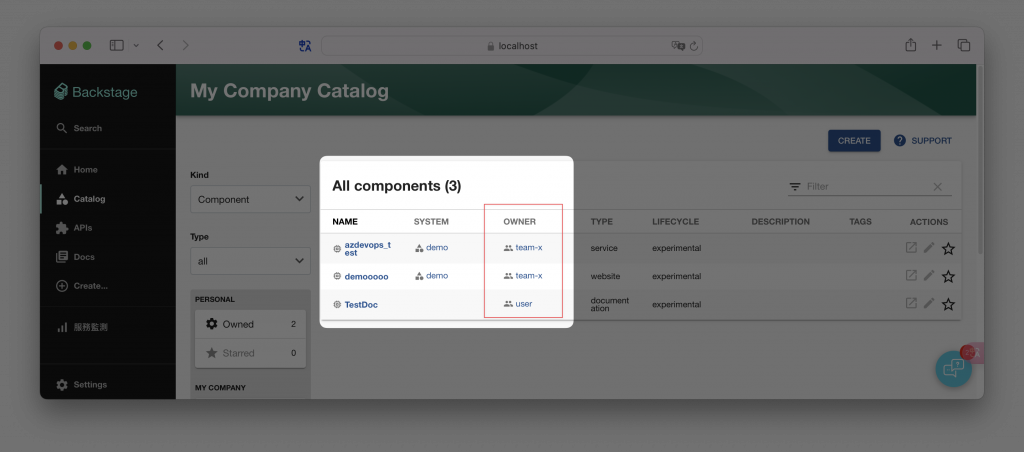Click the localhost address bar

(512, 46)
